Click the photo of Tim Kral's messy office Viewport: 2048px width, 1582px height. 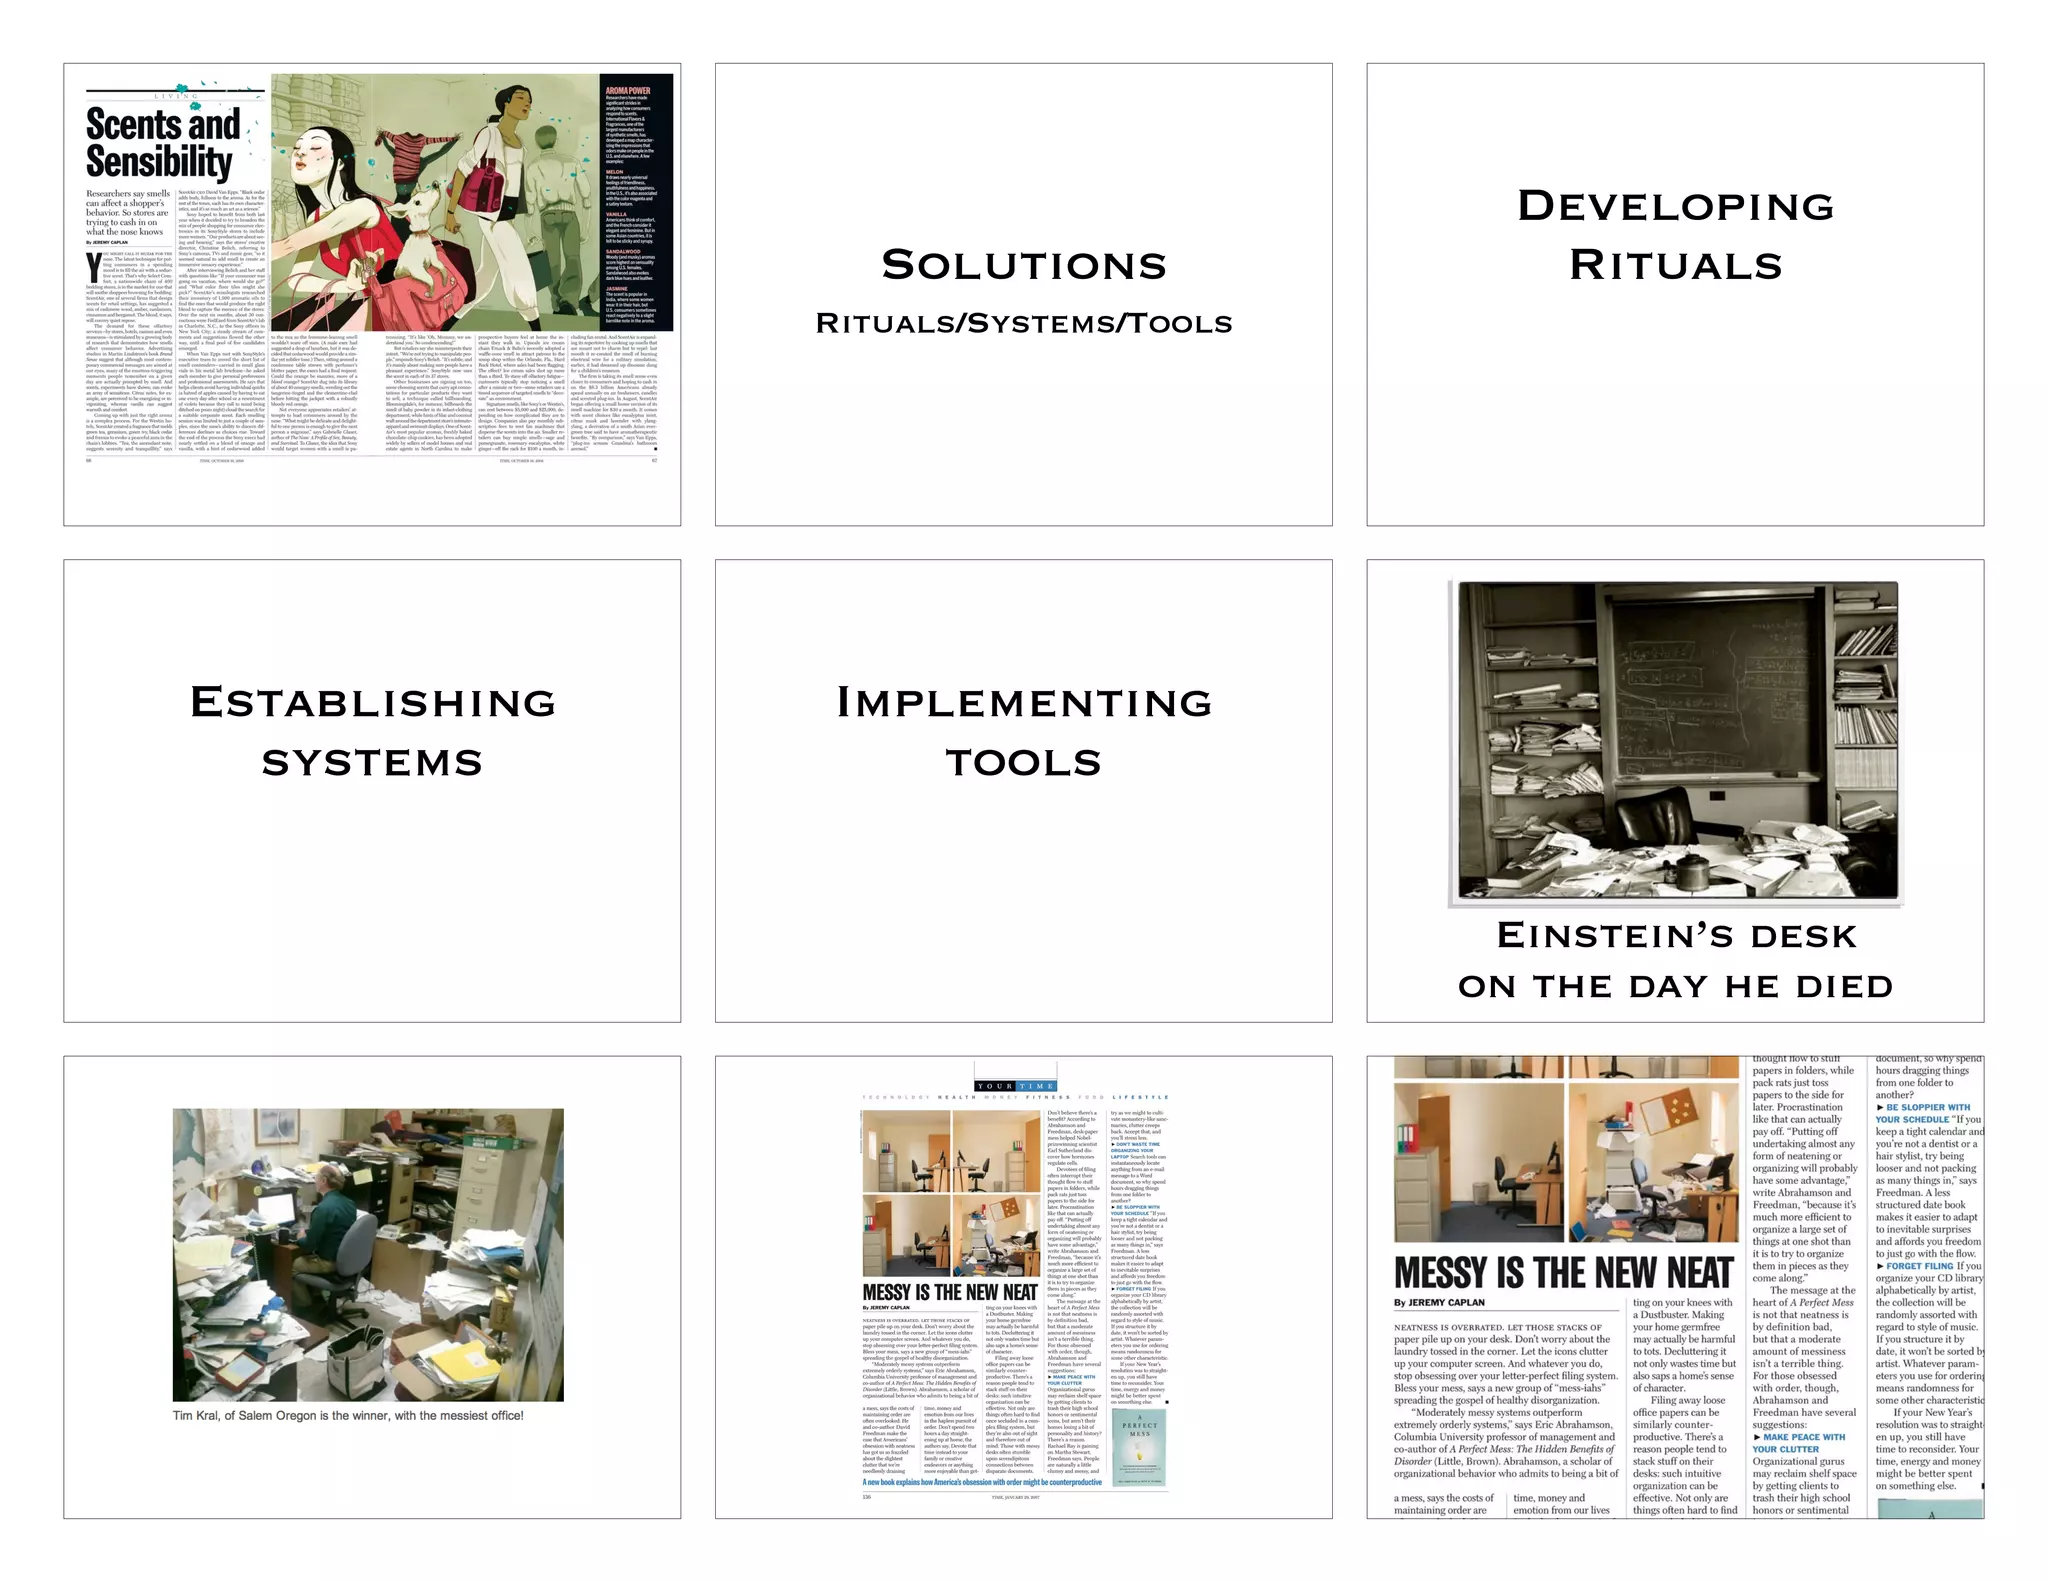(x=368, y=1254)
